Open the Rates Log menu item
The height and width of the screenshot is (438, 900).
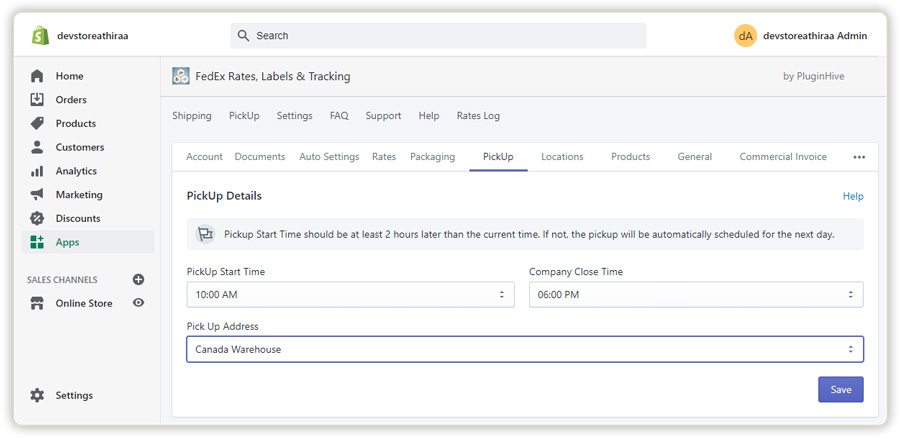pos(478,115)
